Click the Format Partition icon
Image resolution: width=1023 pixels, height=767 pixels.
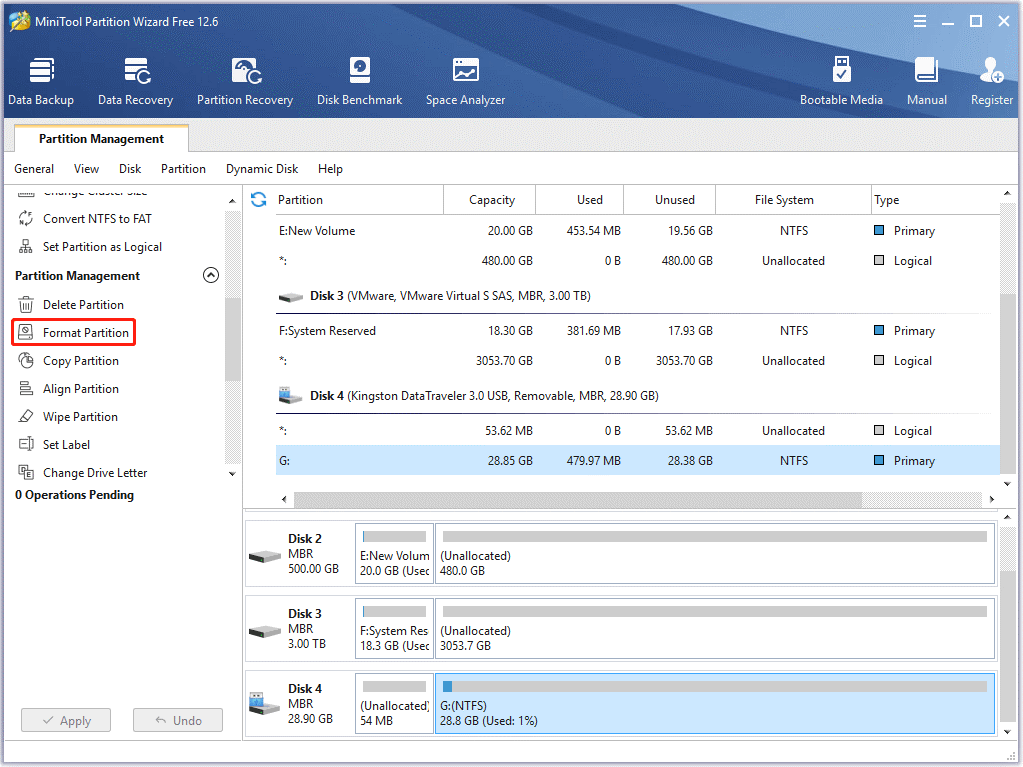click(25, 333)
